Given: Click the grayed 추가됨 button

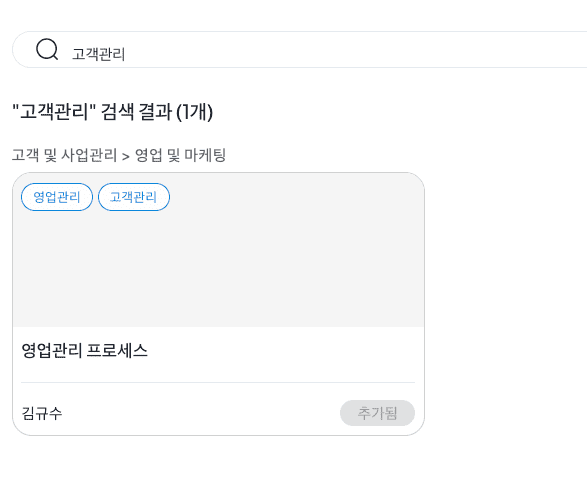Looking at the screenshot, I should [x=377, y=413].
